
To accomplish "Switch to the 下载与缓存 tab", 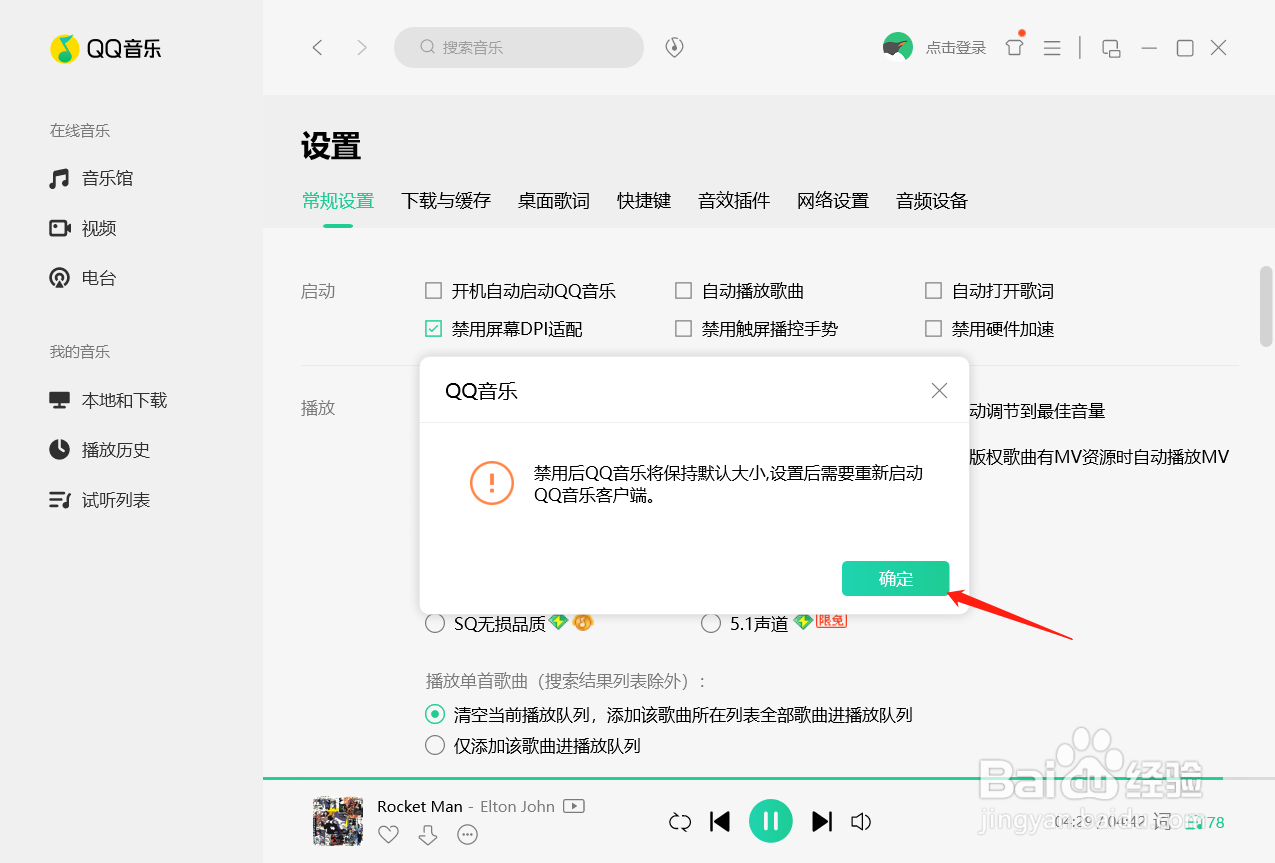I will 446,200.
